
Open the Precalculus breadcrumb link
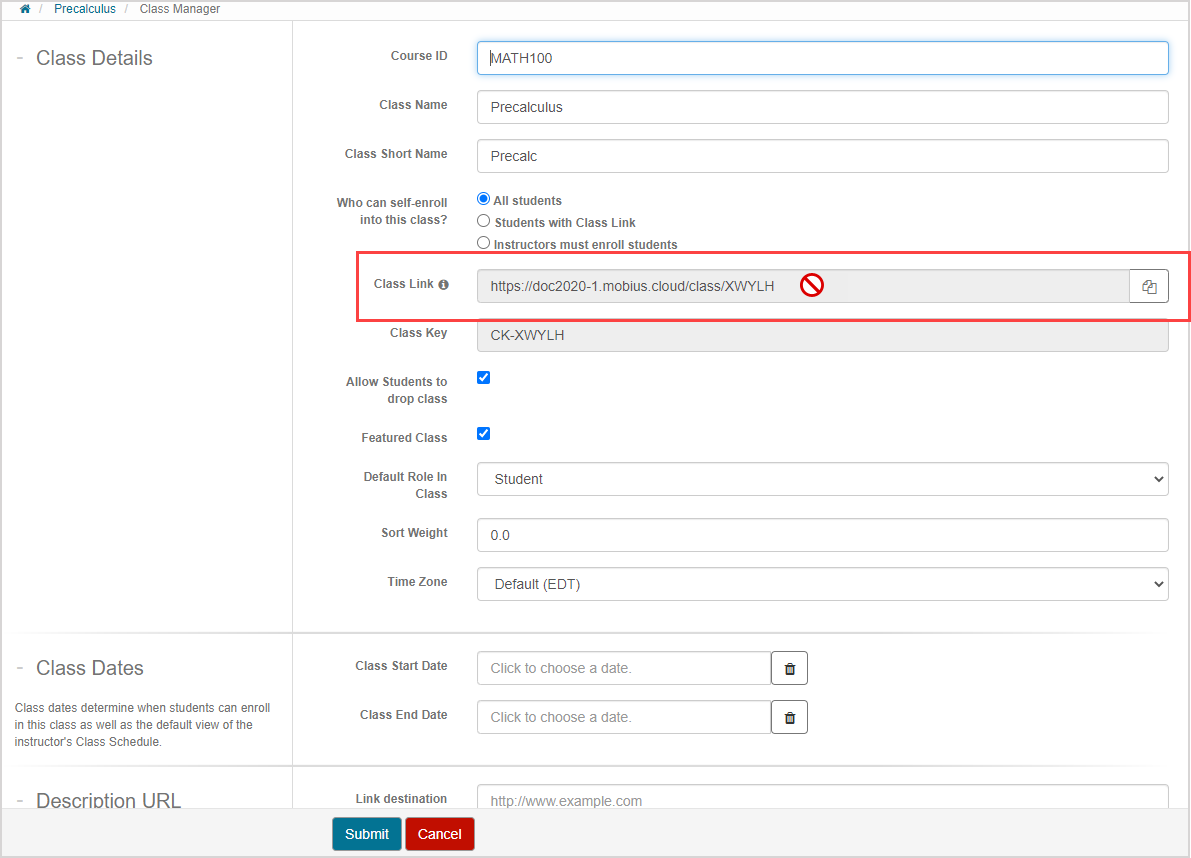click(85, 9)
